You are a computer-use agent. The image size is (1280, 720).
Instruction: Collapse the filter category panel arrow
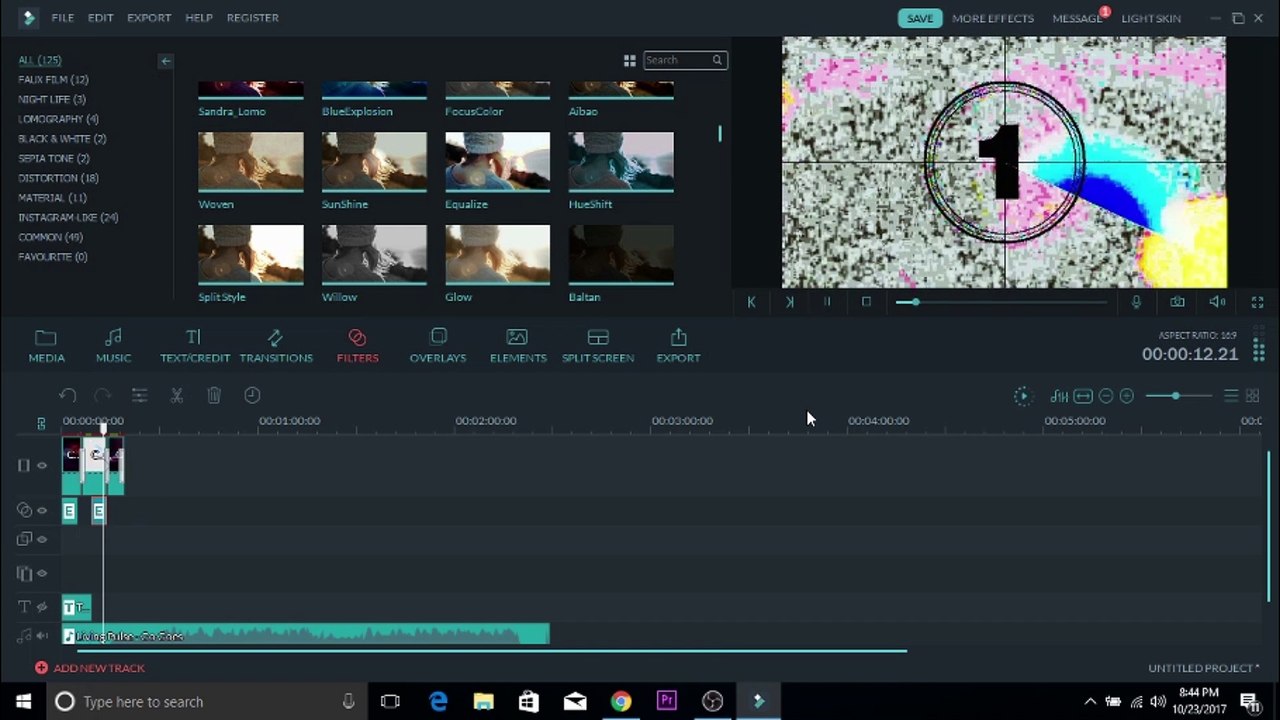click(166, 61)
